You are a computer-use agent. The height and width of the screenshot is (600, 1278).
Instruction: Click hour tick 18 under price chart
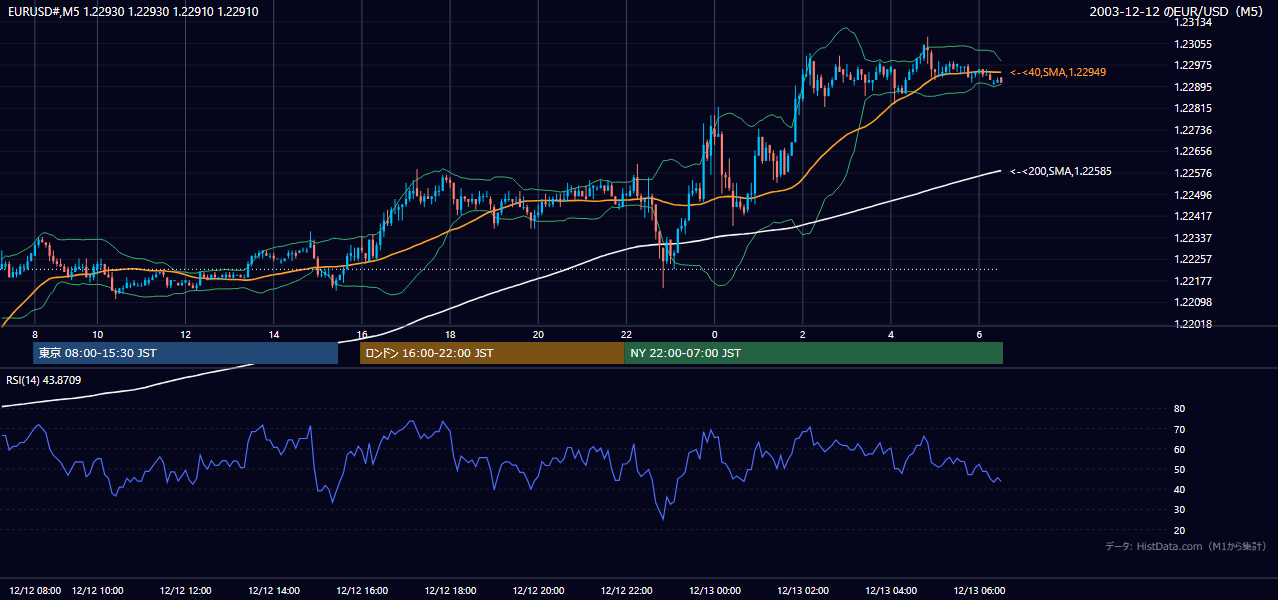click(x=450, y=334)
